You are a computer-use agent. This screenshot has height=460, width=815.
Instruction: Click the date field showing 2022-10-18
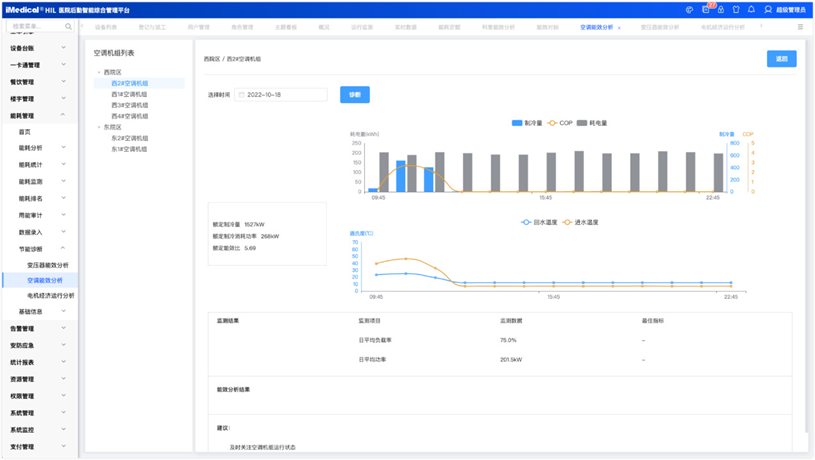[x=281, y=95]
